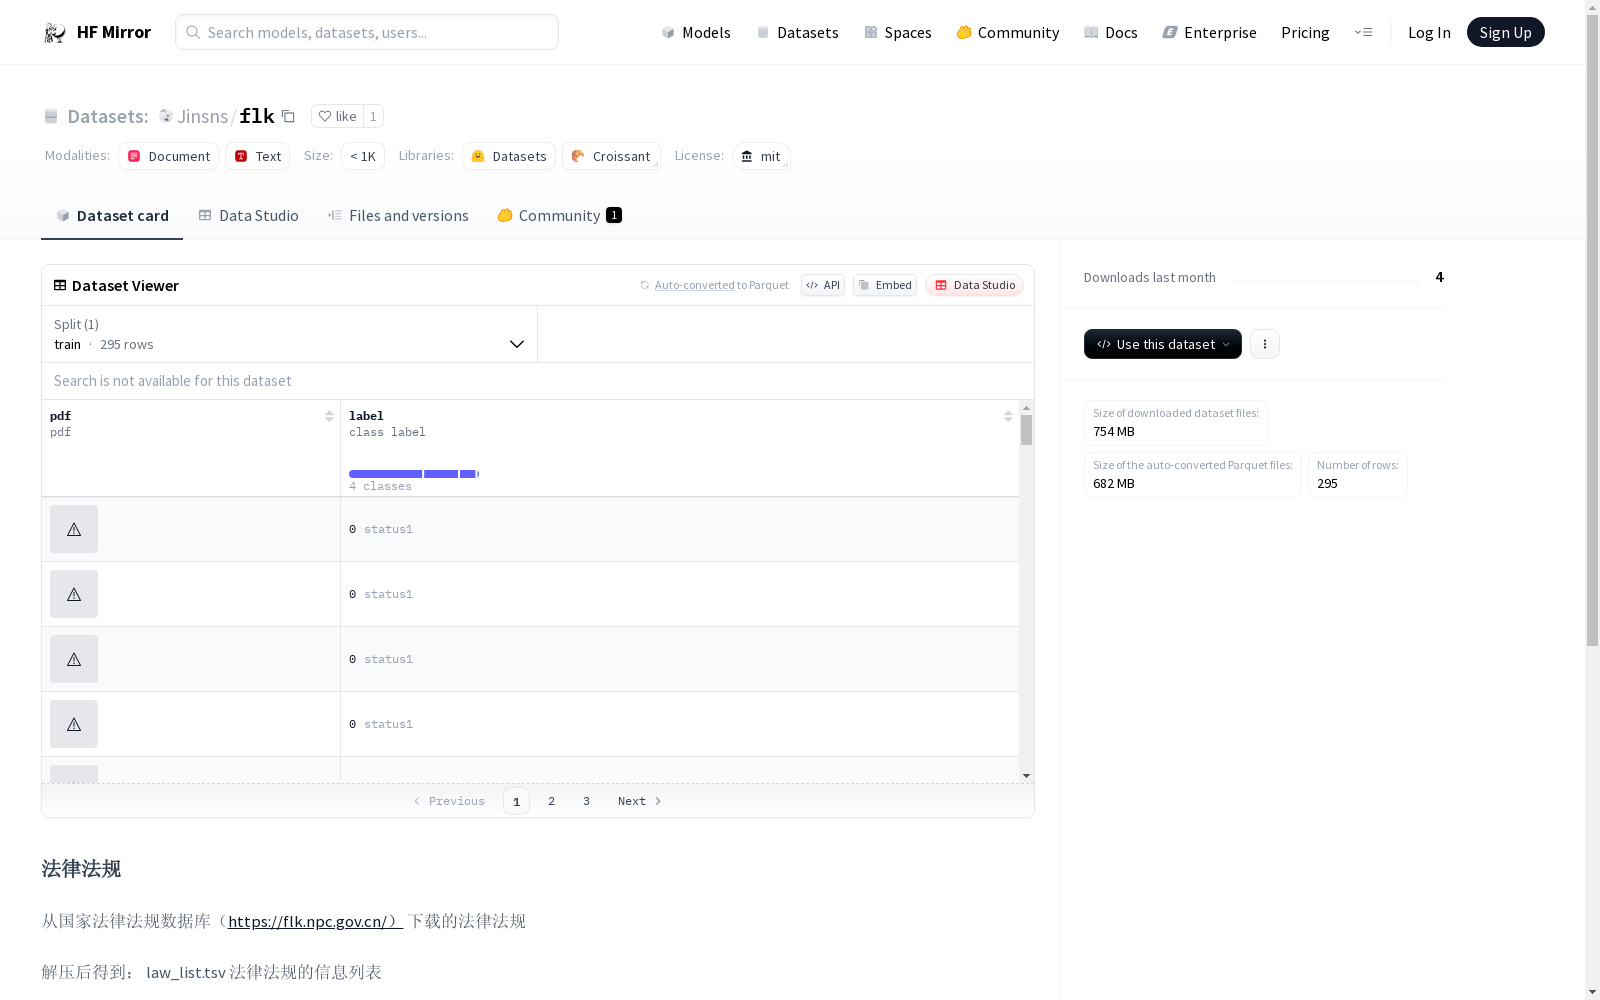Open Spaces page
The width and height of the screenshot is (1600, 1000).
898,32
